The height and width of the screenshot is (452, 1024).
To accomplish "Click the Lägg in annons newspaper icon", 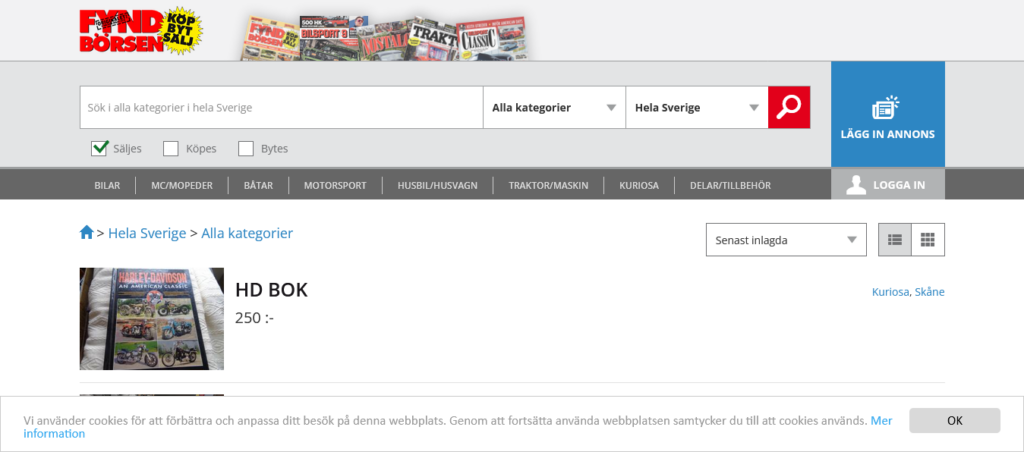I will point(886,108).
